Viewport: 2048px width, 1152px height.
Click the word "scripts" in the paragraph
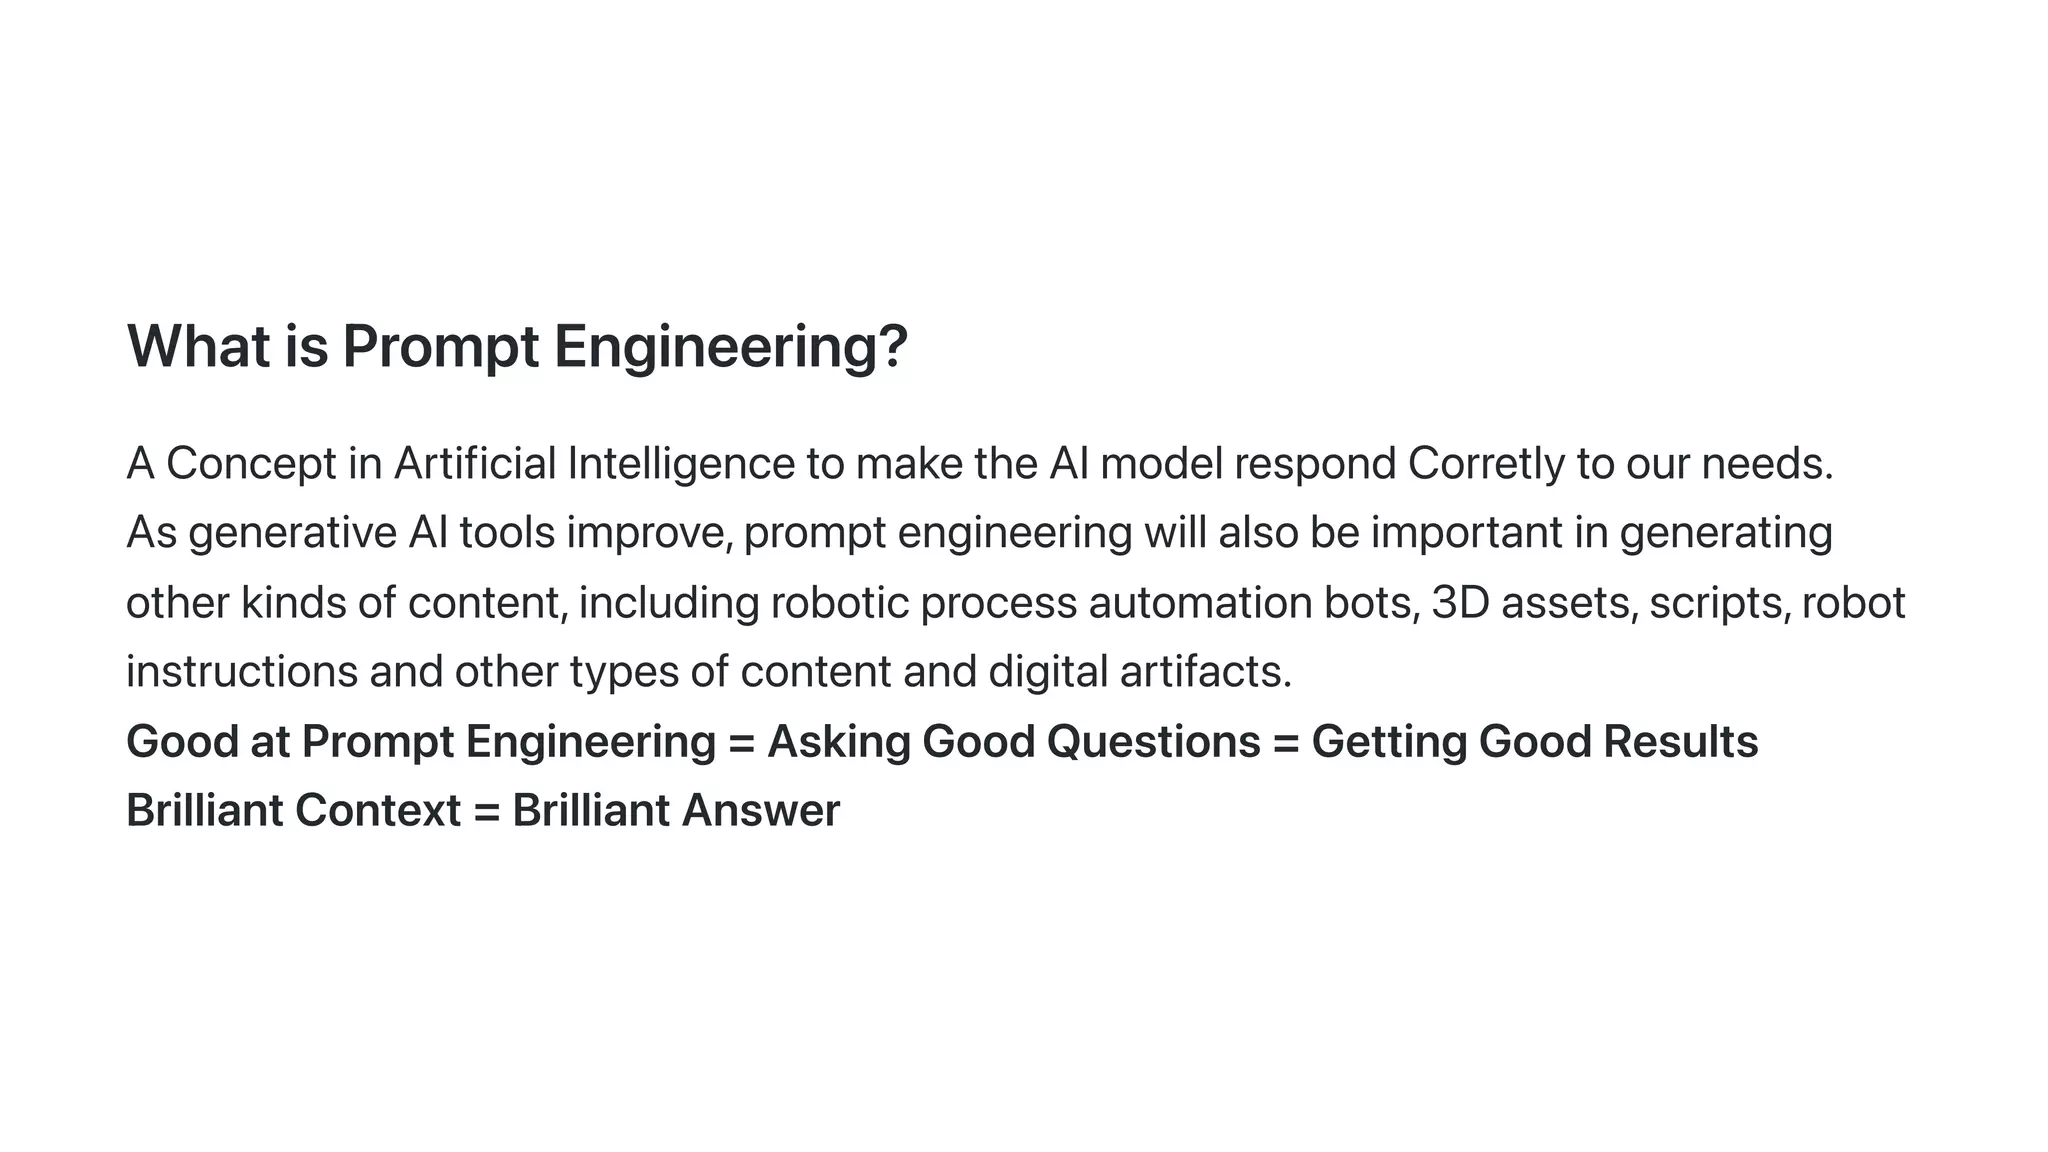click(1717, 603)
